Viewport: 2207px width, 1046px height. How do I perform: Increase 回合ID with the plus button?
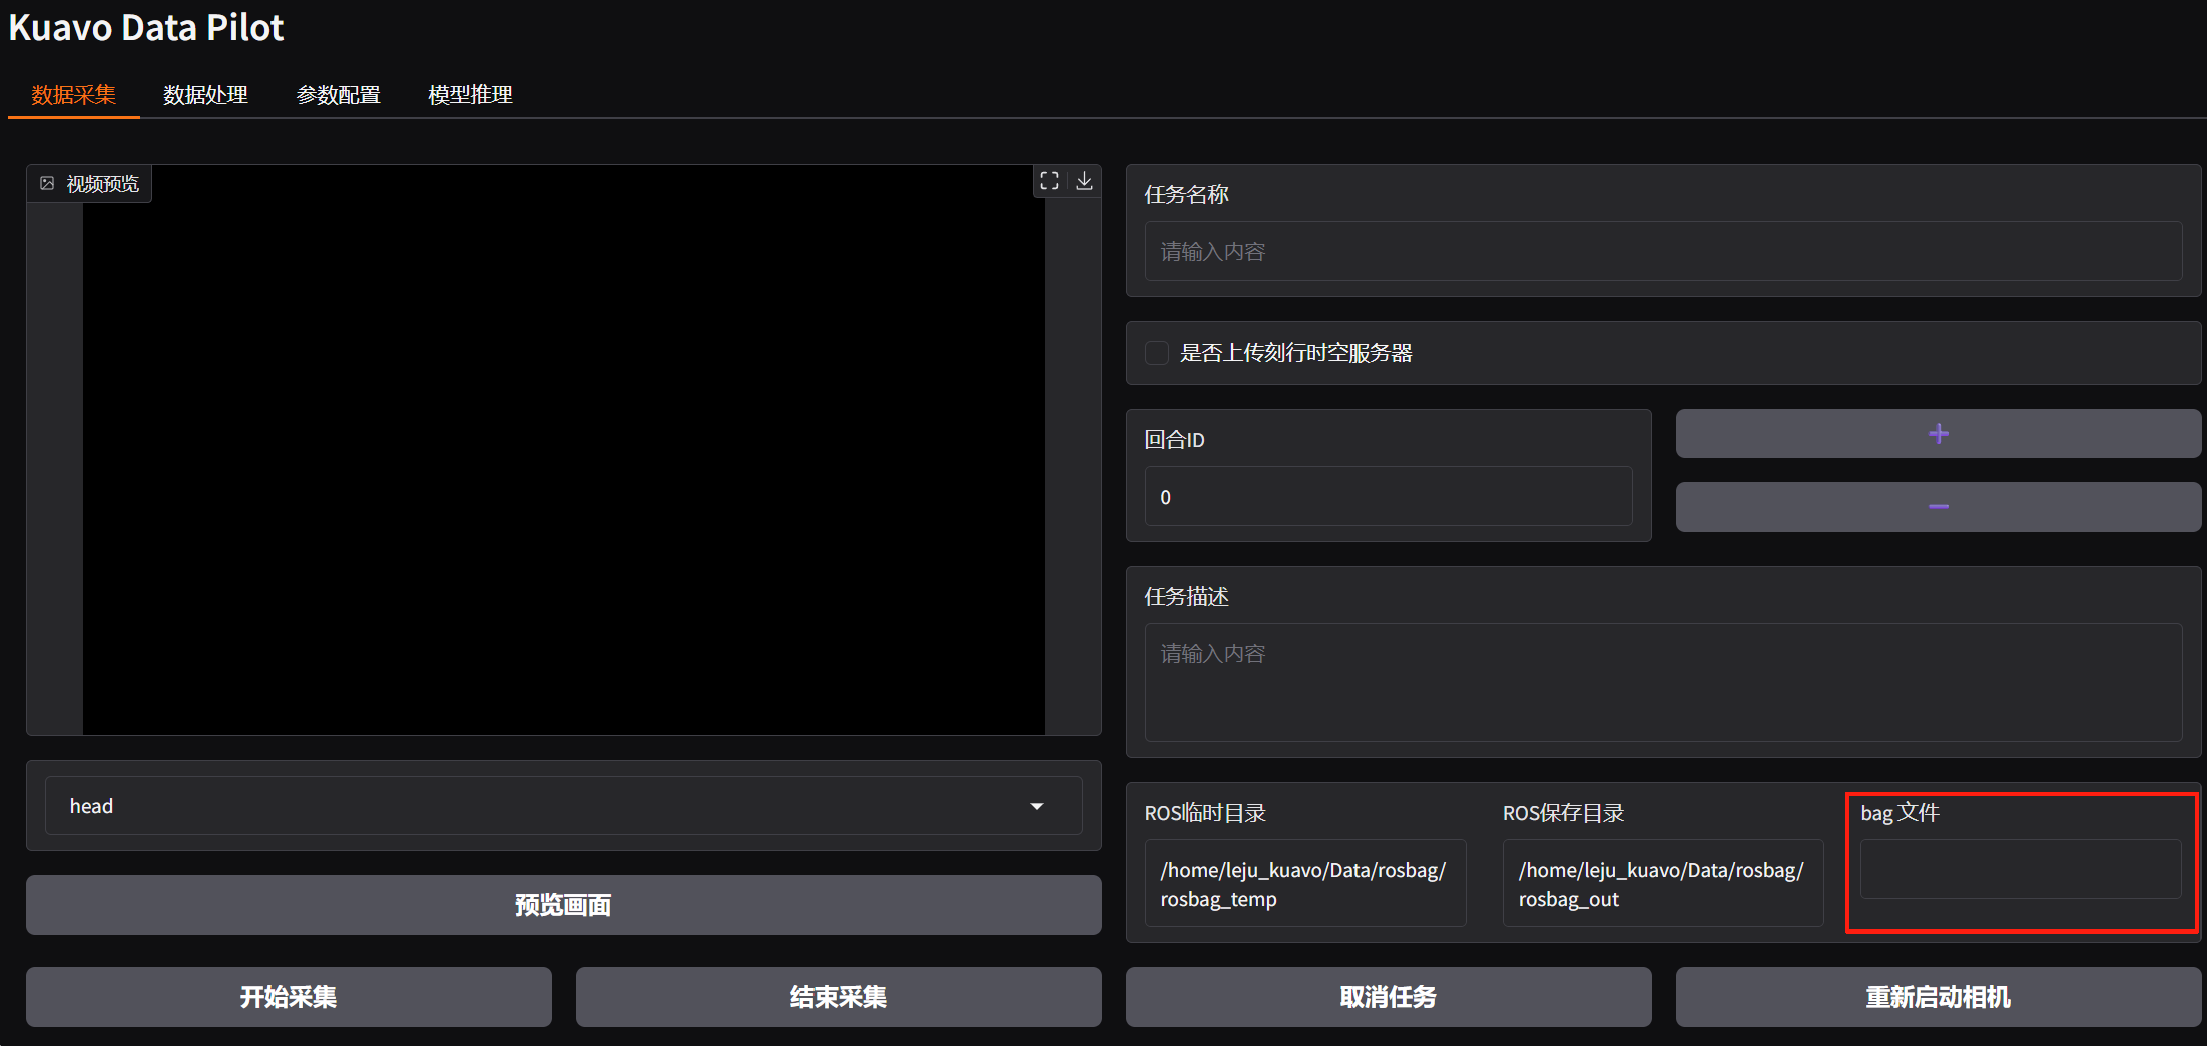coord(1938,433)
